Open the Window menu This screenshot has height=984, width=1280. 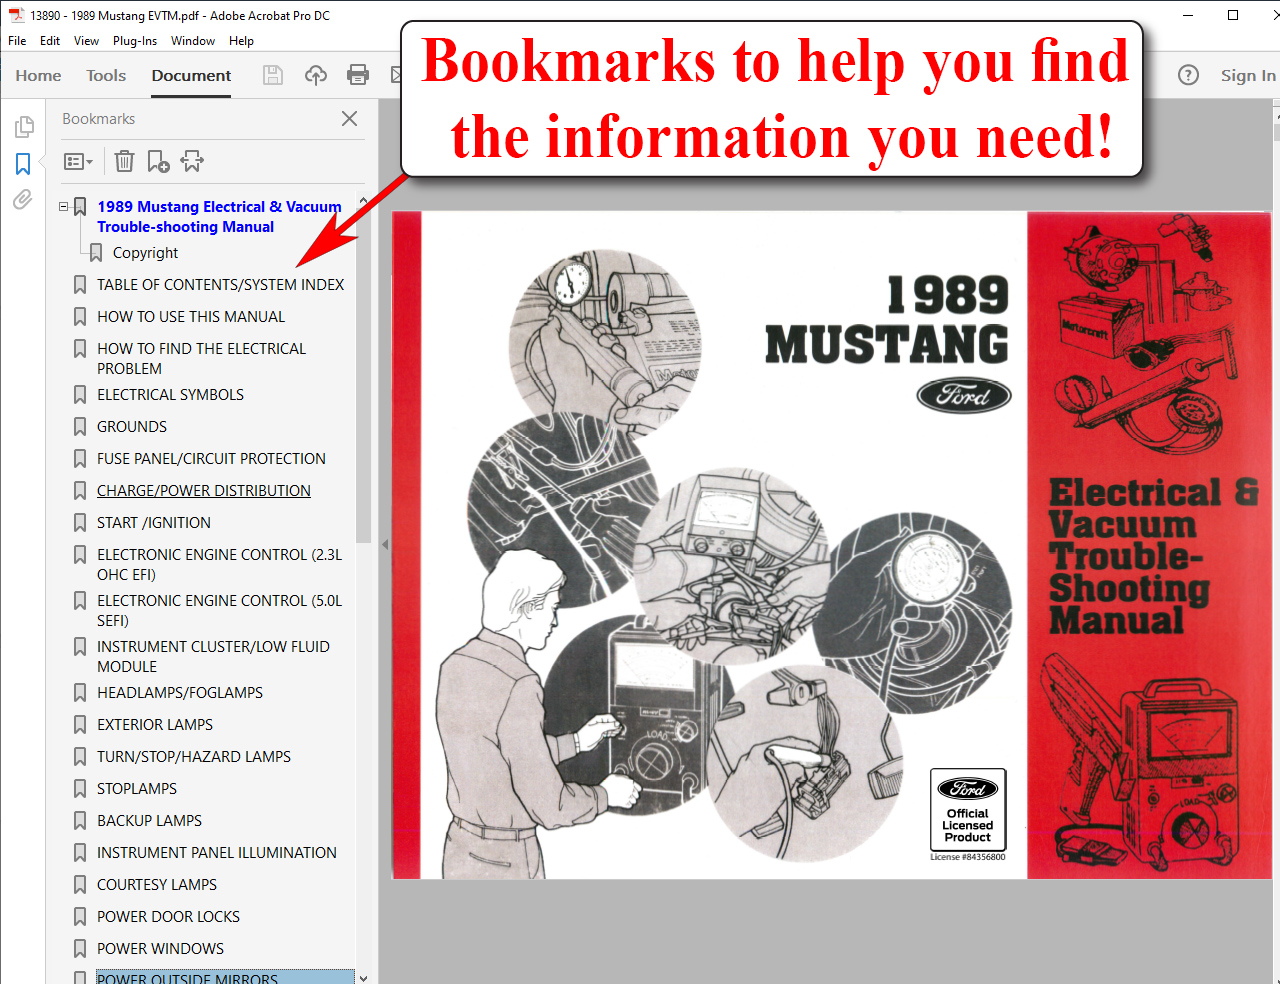tap(193, 41)
